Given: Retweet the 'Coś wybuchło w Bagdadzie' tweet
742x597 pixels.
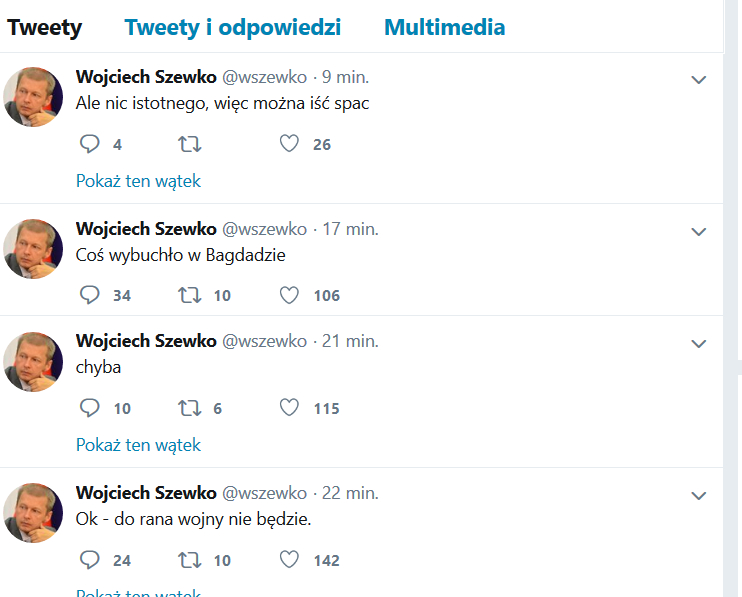Looking at the screenshot, I should (x=189, y=295).
